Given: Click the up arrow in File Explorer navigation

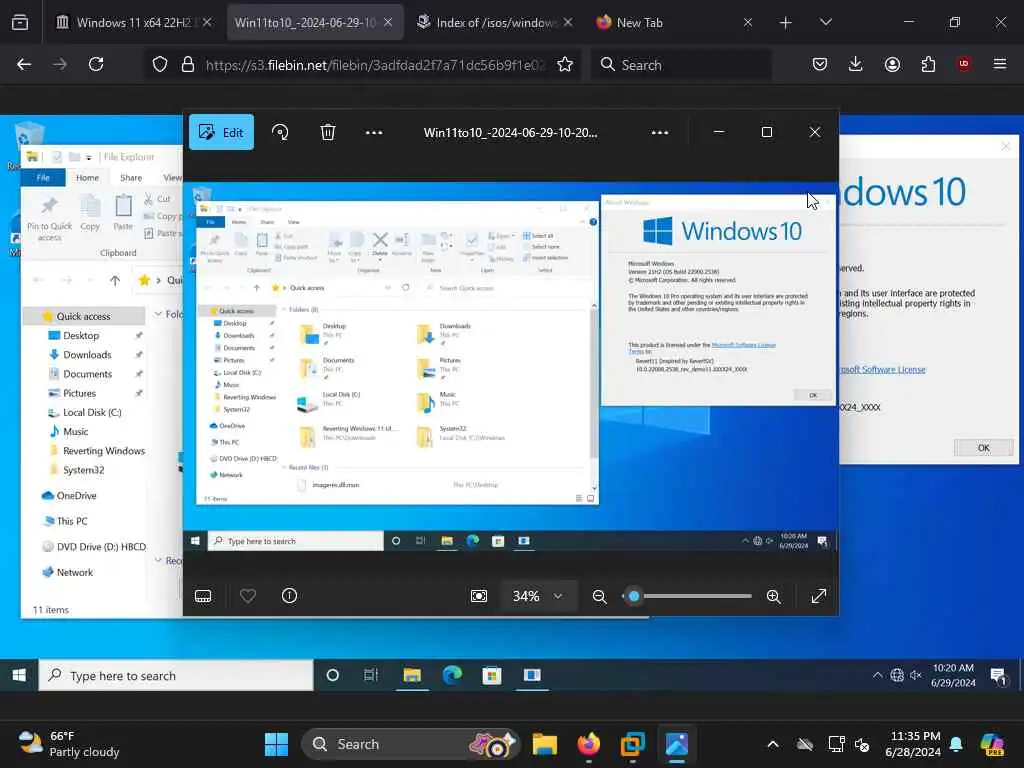Looking at the screenshot, I should 115,281.
